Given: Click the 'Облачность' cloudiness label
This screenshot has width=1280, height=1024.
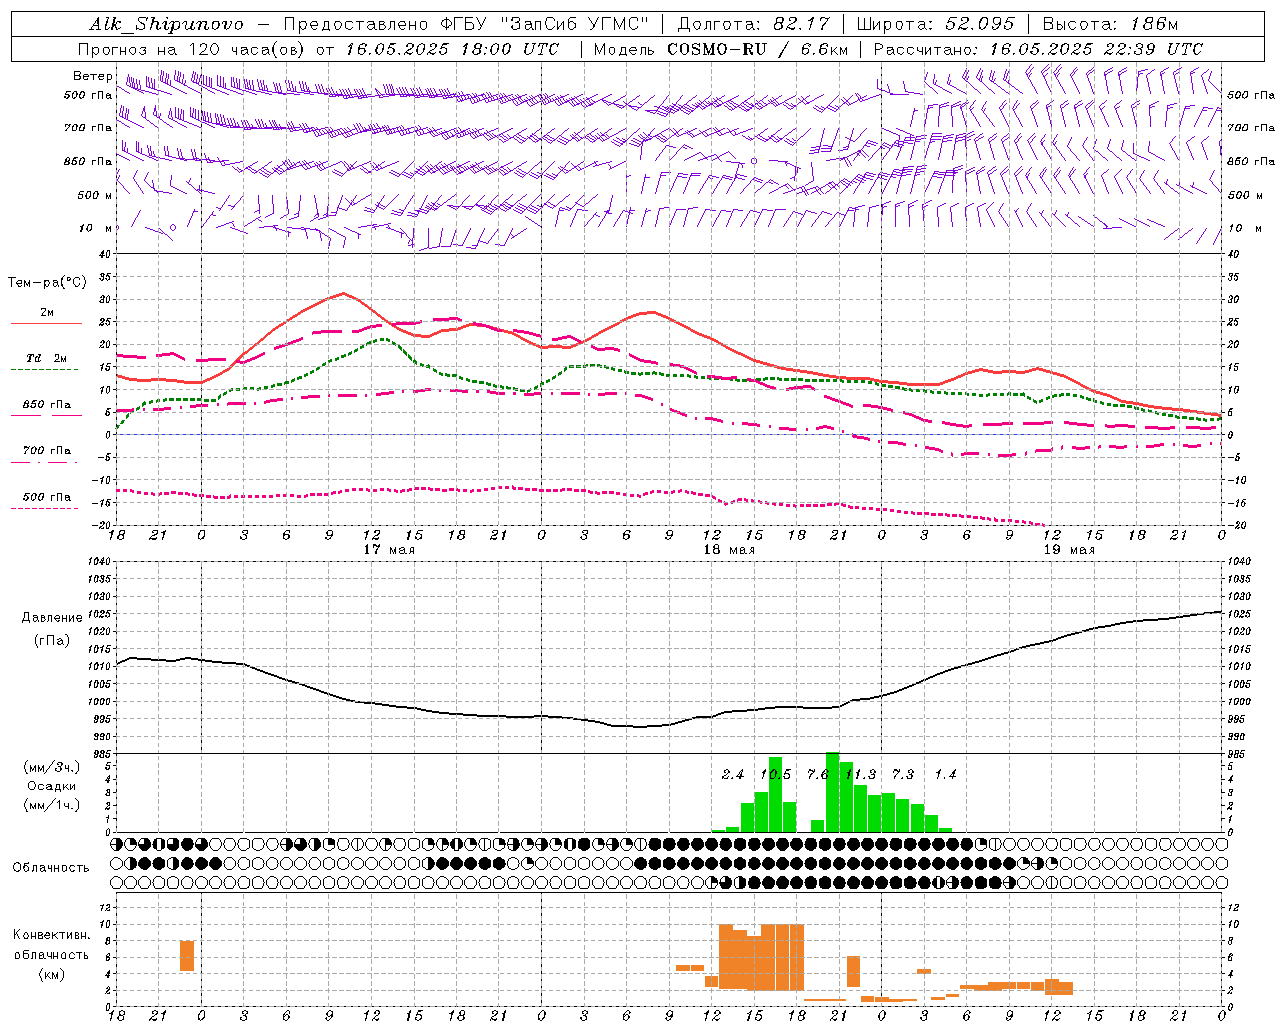Looking at the screenshot, I should (x=51, y=867).
